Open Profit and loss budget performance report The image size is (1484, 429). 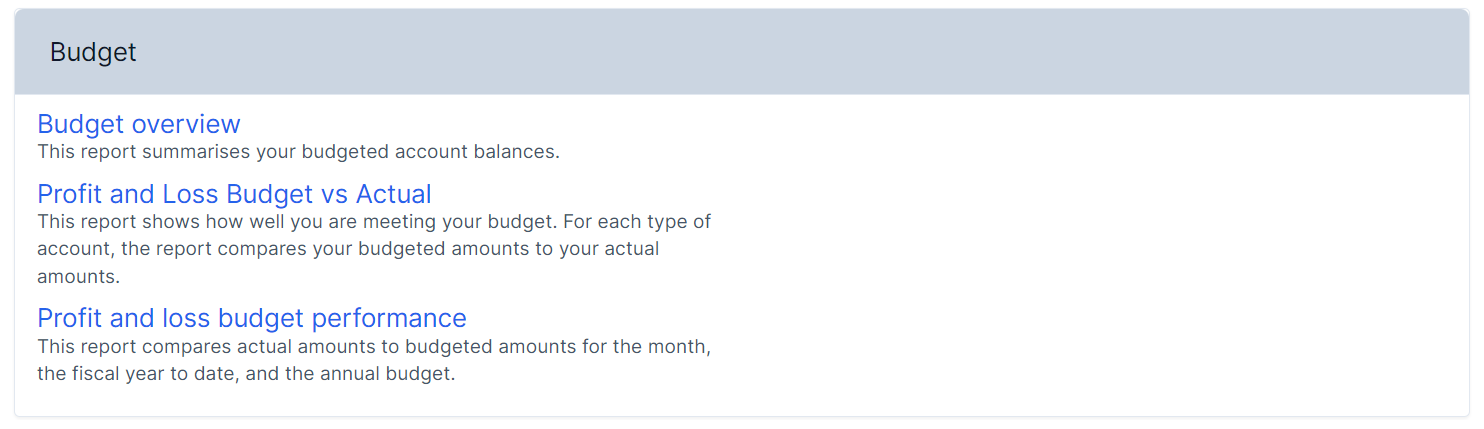pyautogui.click(x=251, y=318)
